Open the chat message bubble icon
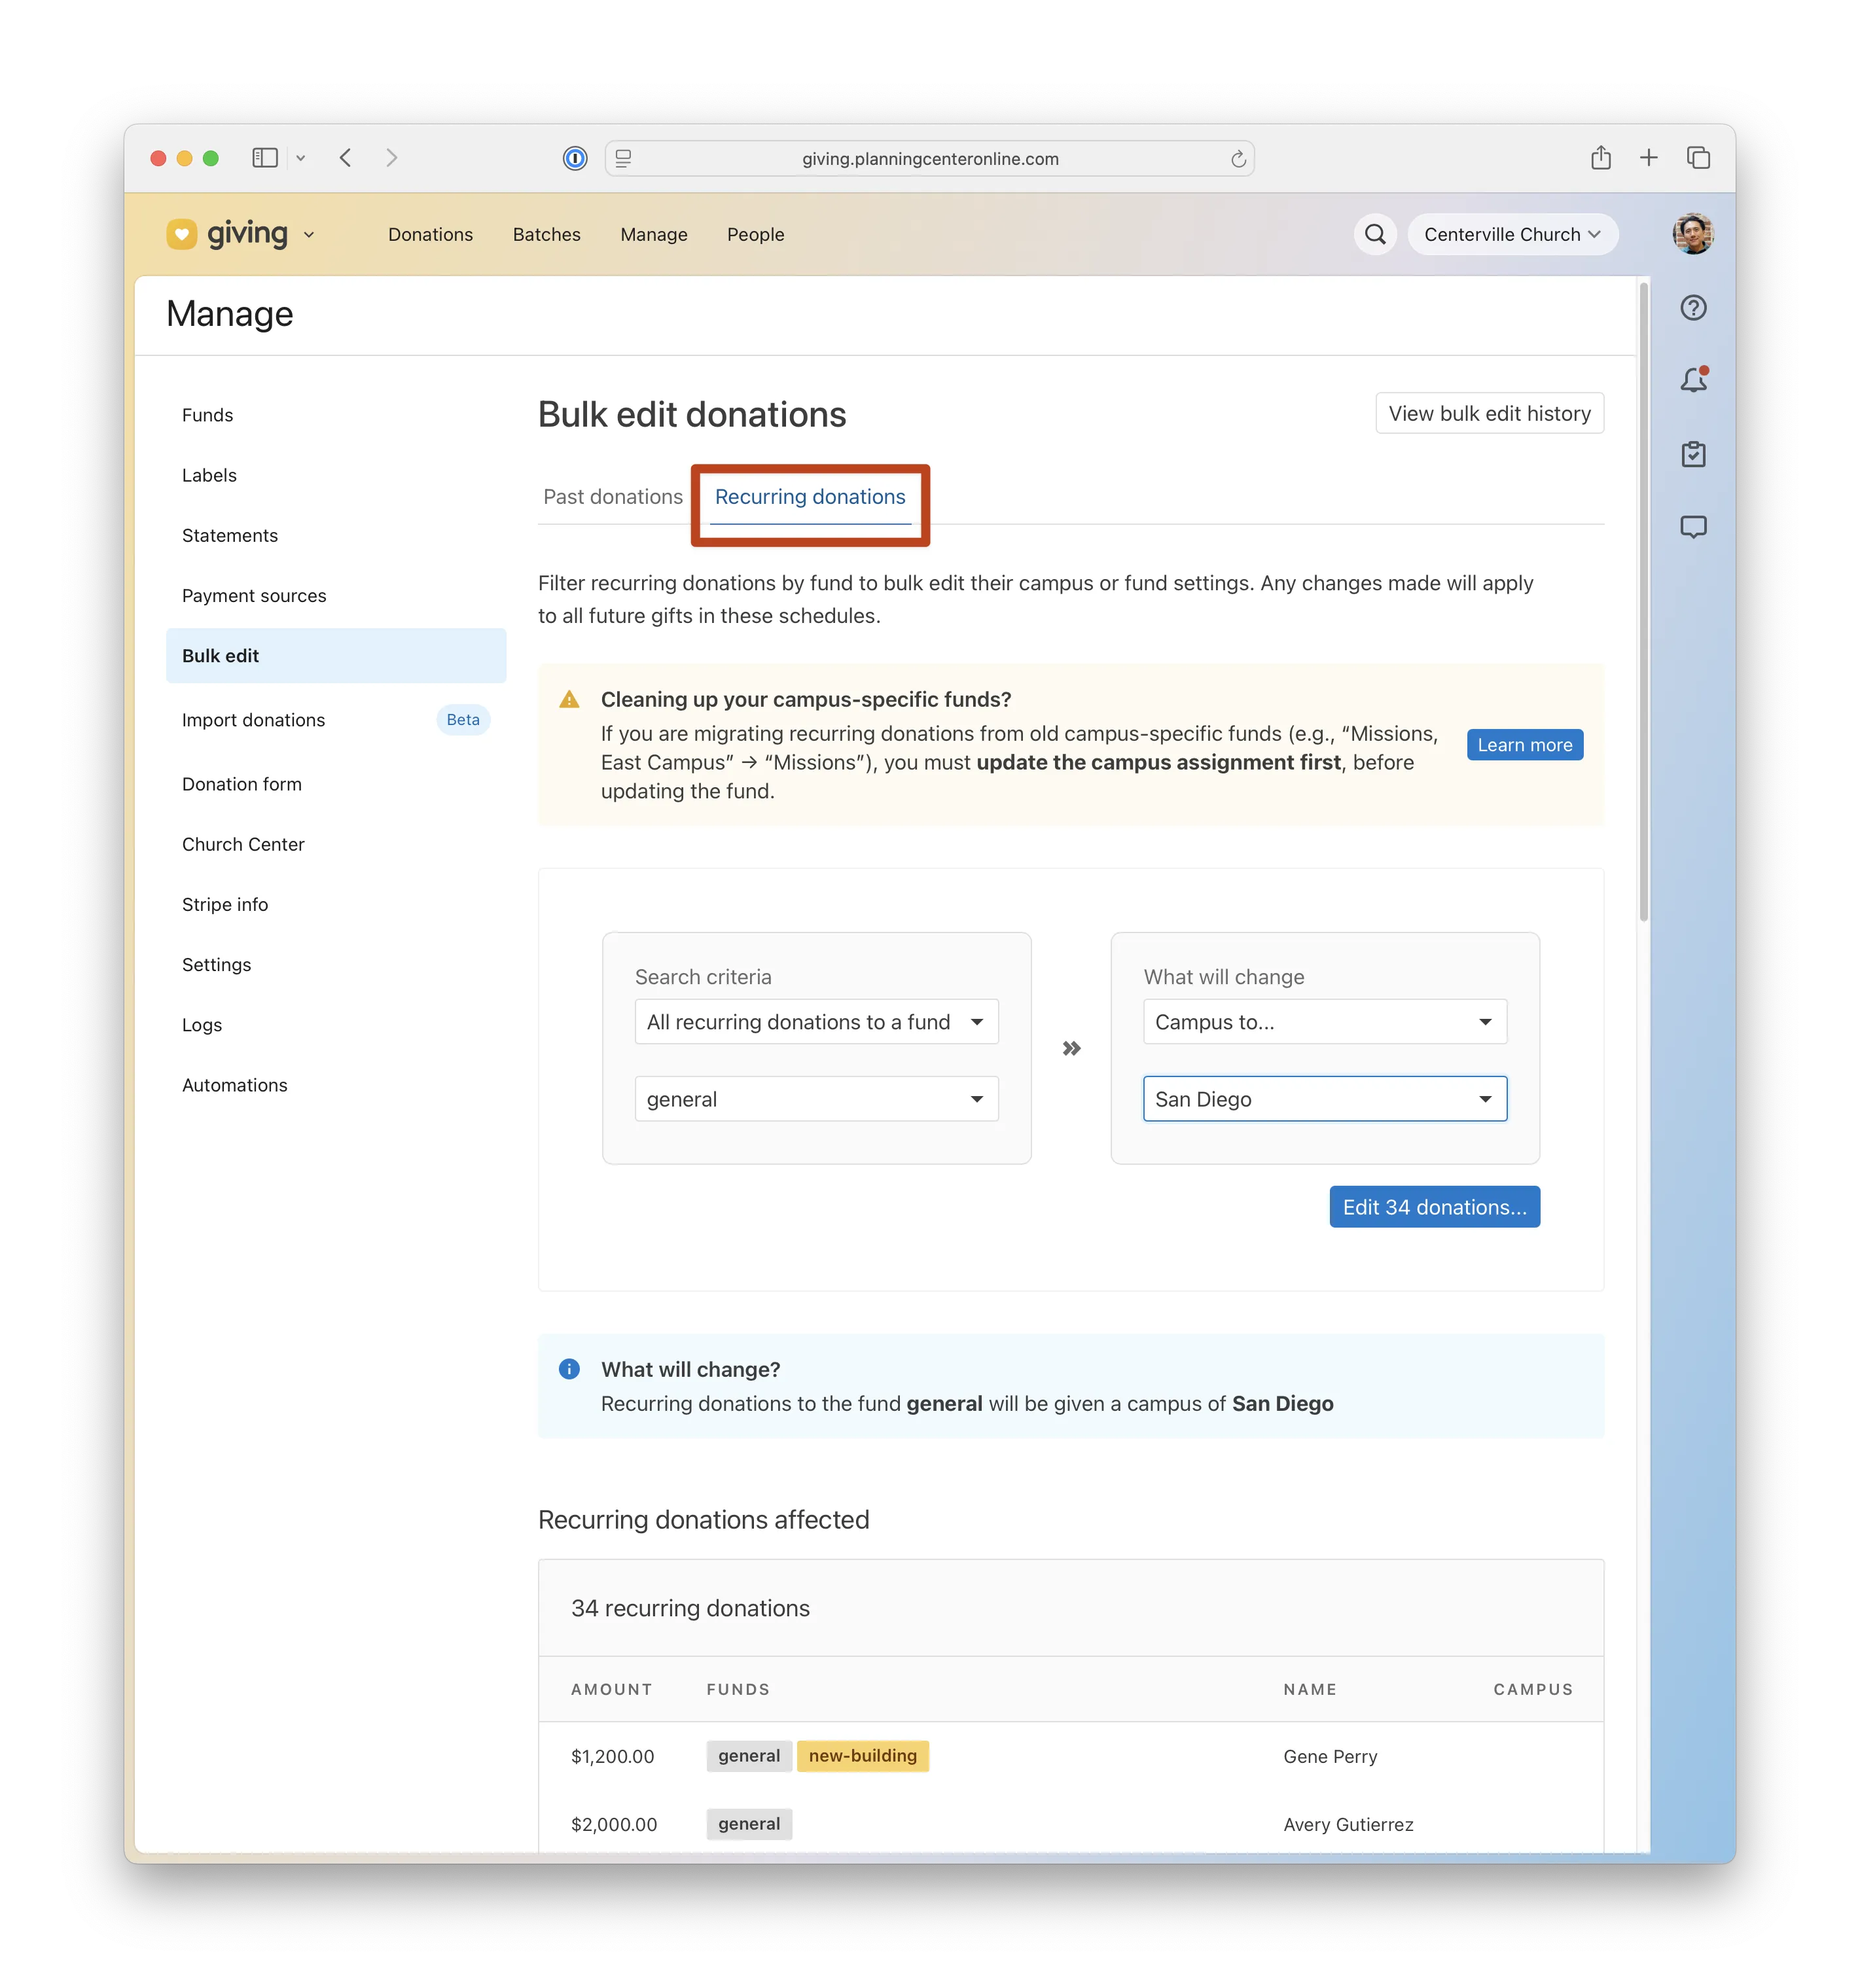Viewport: 1860px width, 1988px height. pos(1693,527)
